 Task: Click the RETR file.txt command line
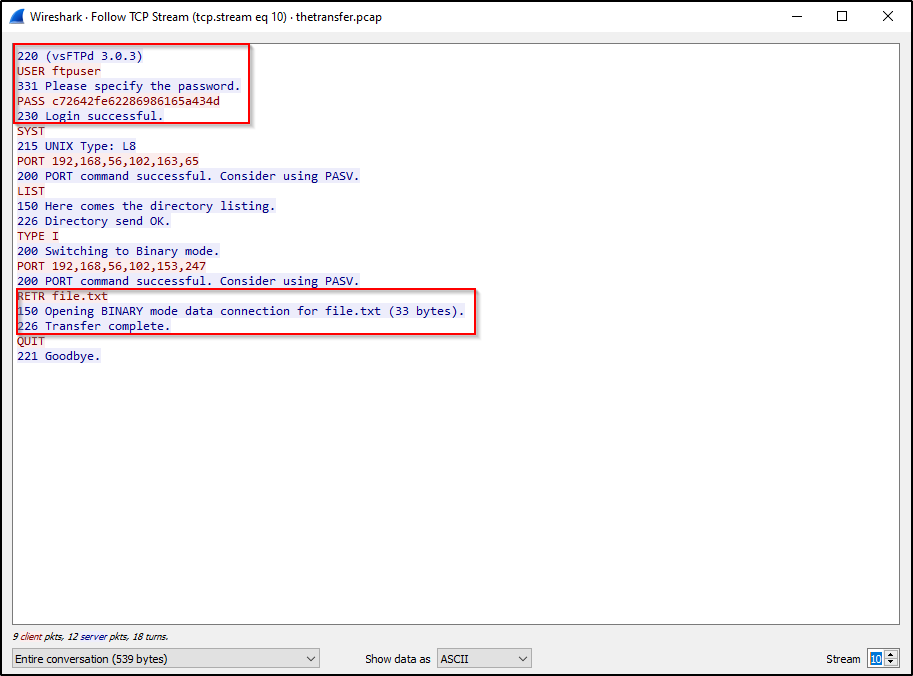click(62, 296)
